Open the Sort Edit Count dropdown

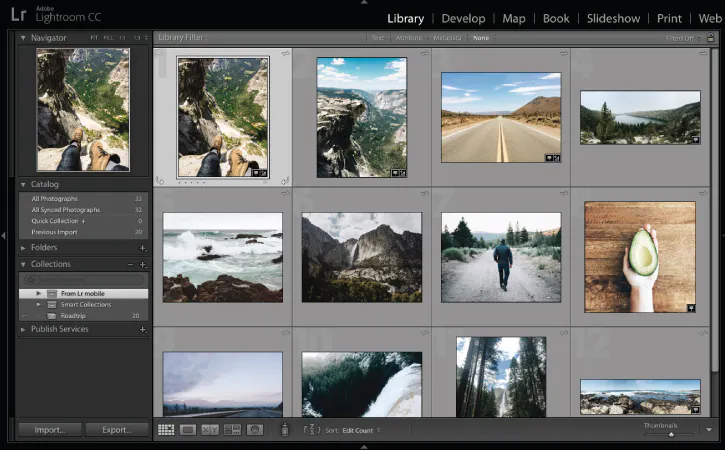click(361, 430)
